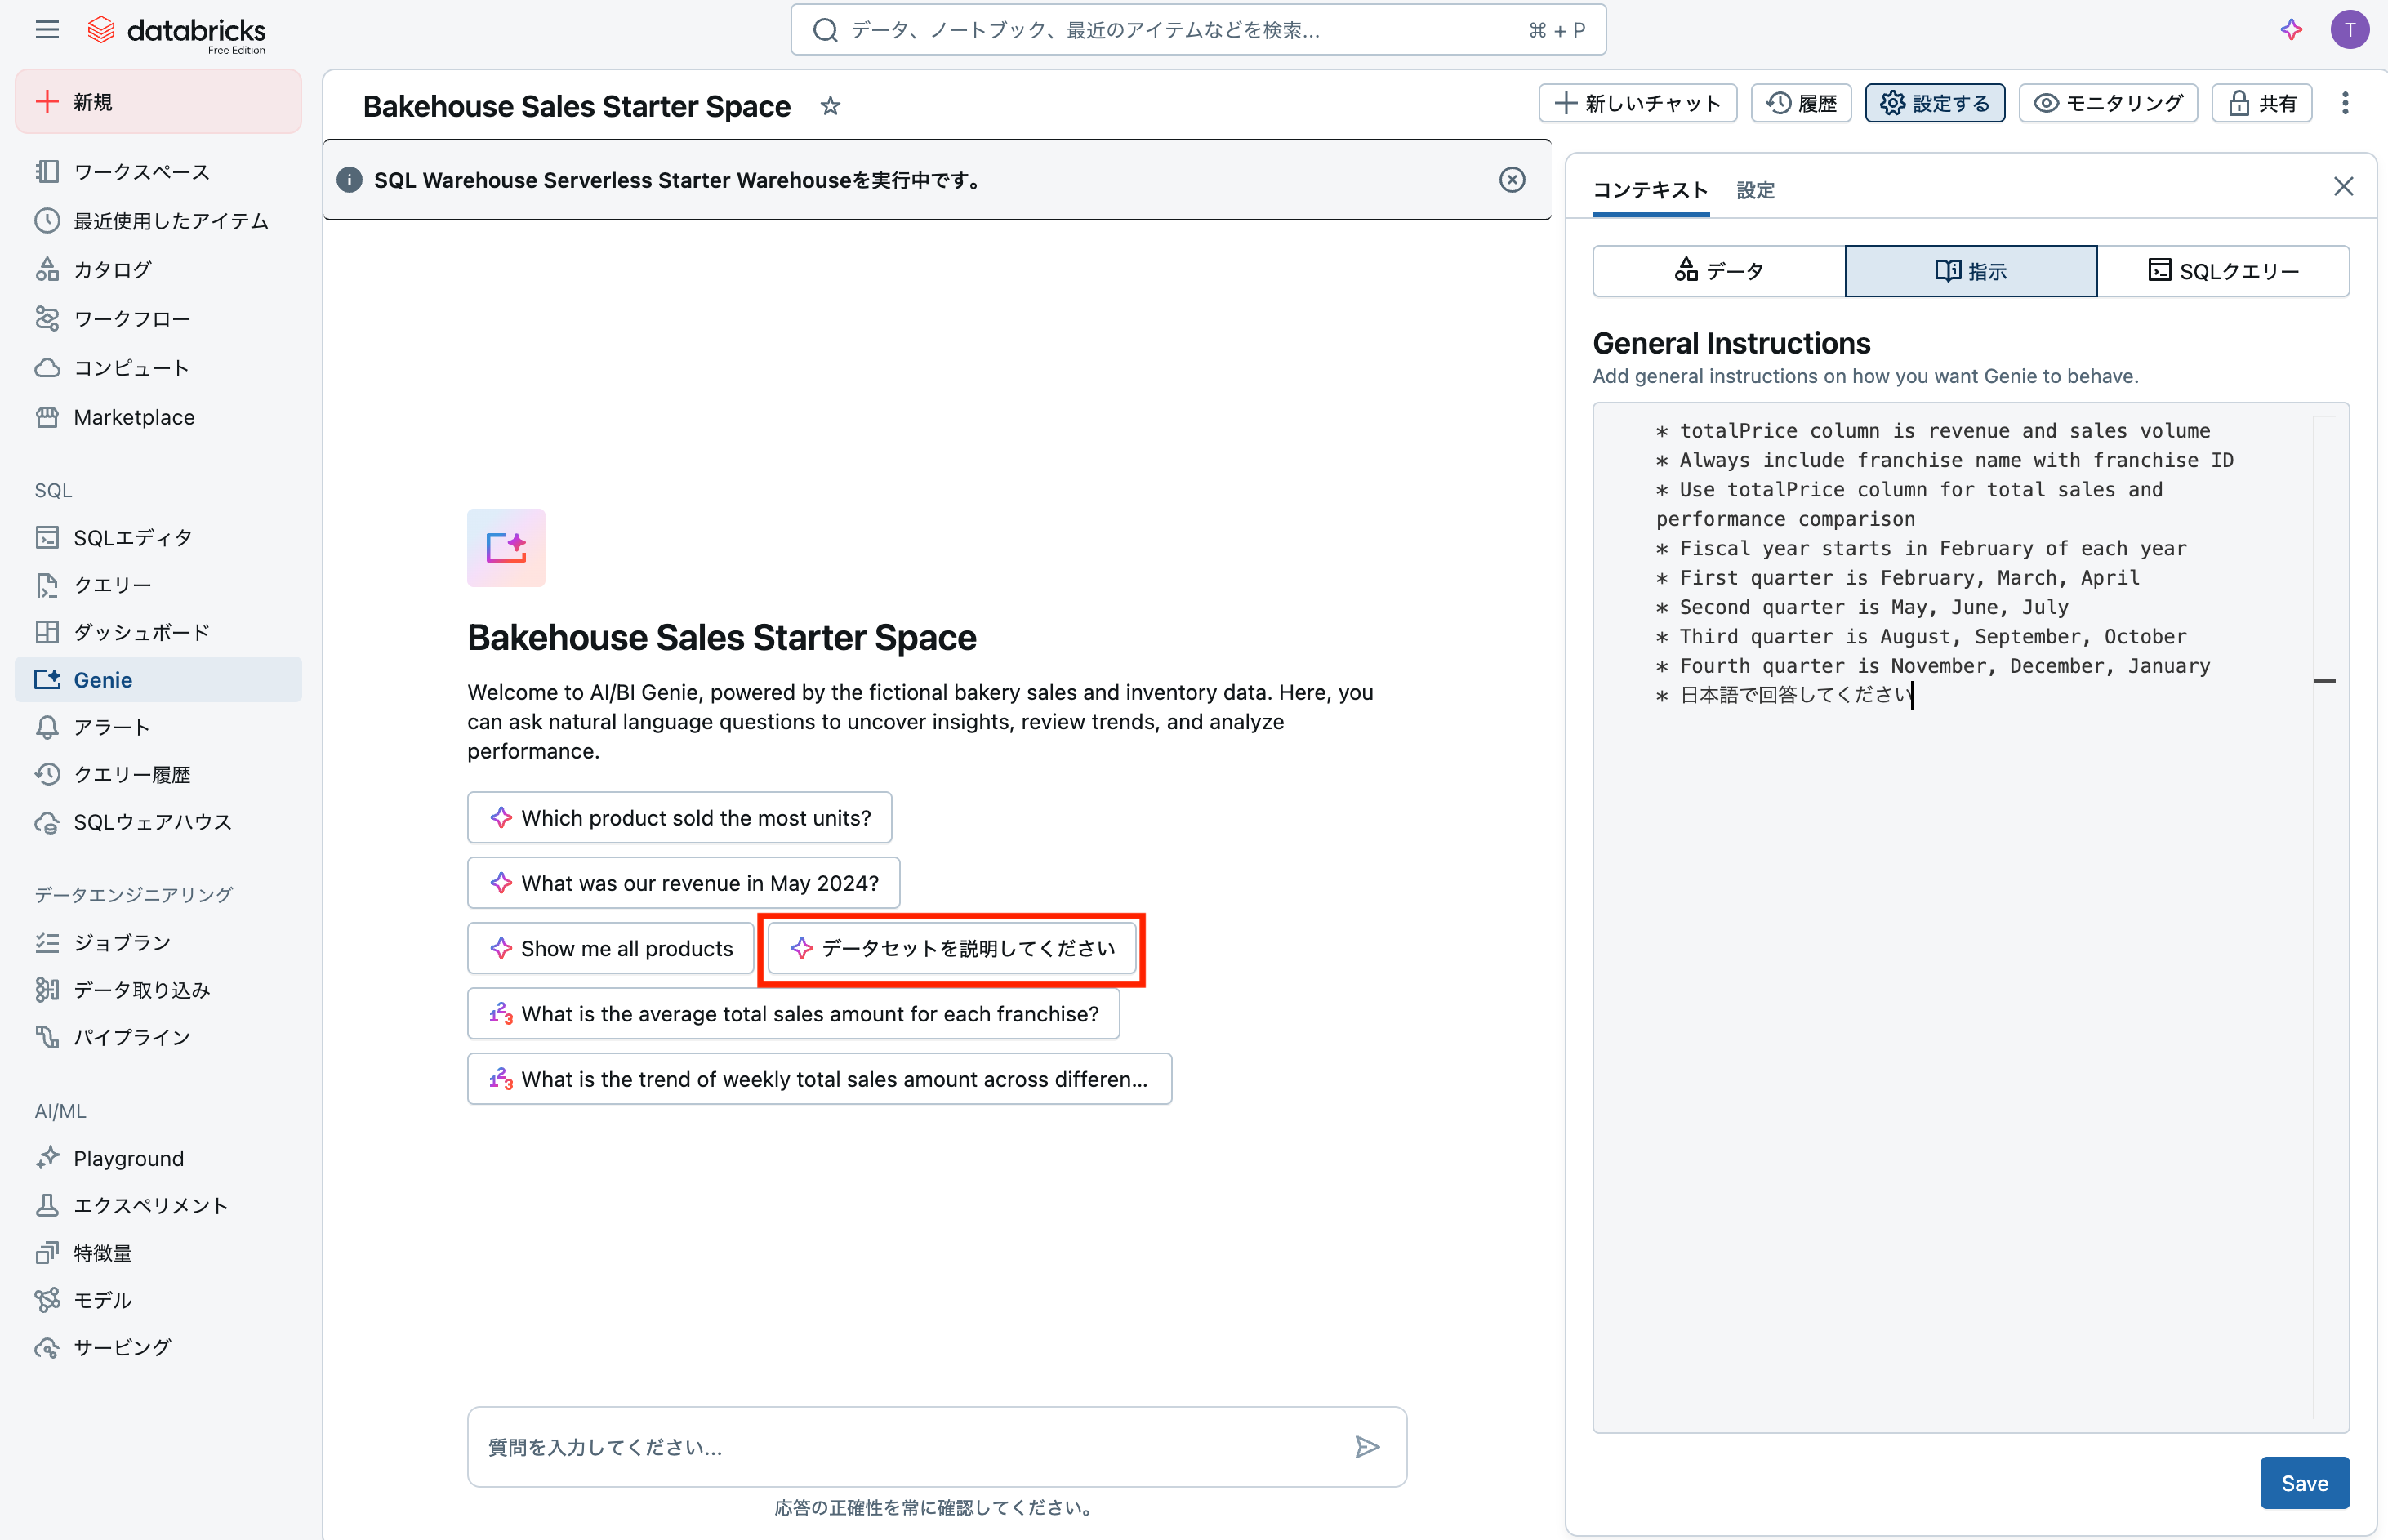
Task: Open クエリー履歴 in the sidebar
Action: 158,774
